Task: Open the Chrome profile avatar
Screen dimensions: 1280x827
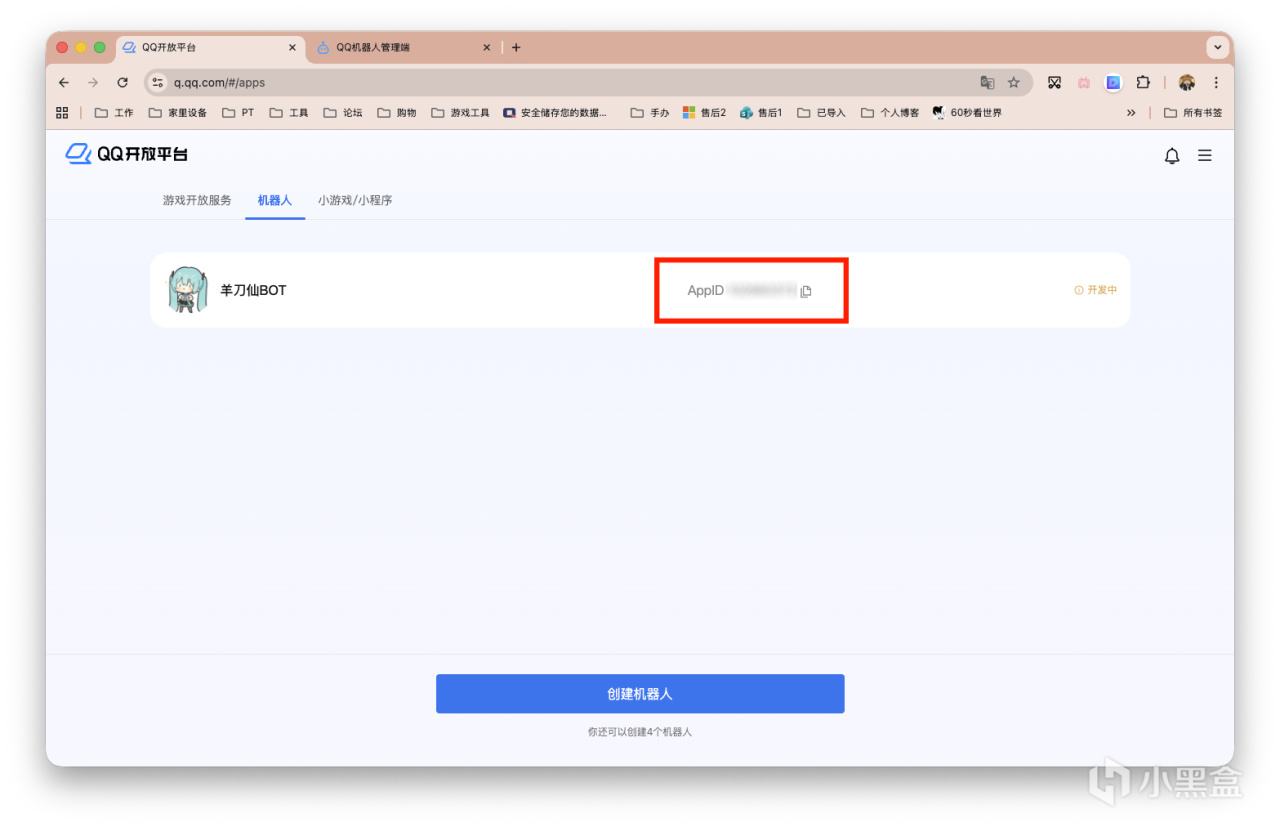Action: pos(1187,83)
